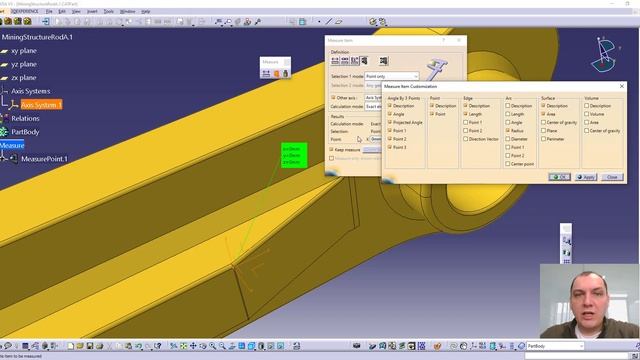Click the What's This help icon in bottom toolbar
The height and width of the screenshot is (360, 640).
pyautogui.click(x=158, y=346)
